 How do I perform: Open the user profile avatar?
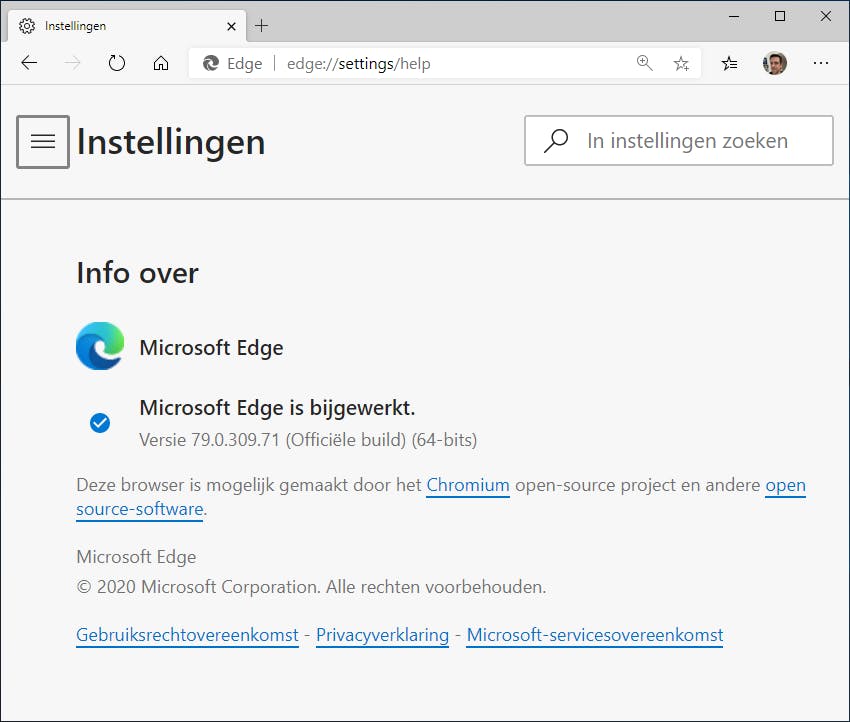pos(775,63)
